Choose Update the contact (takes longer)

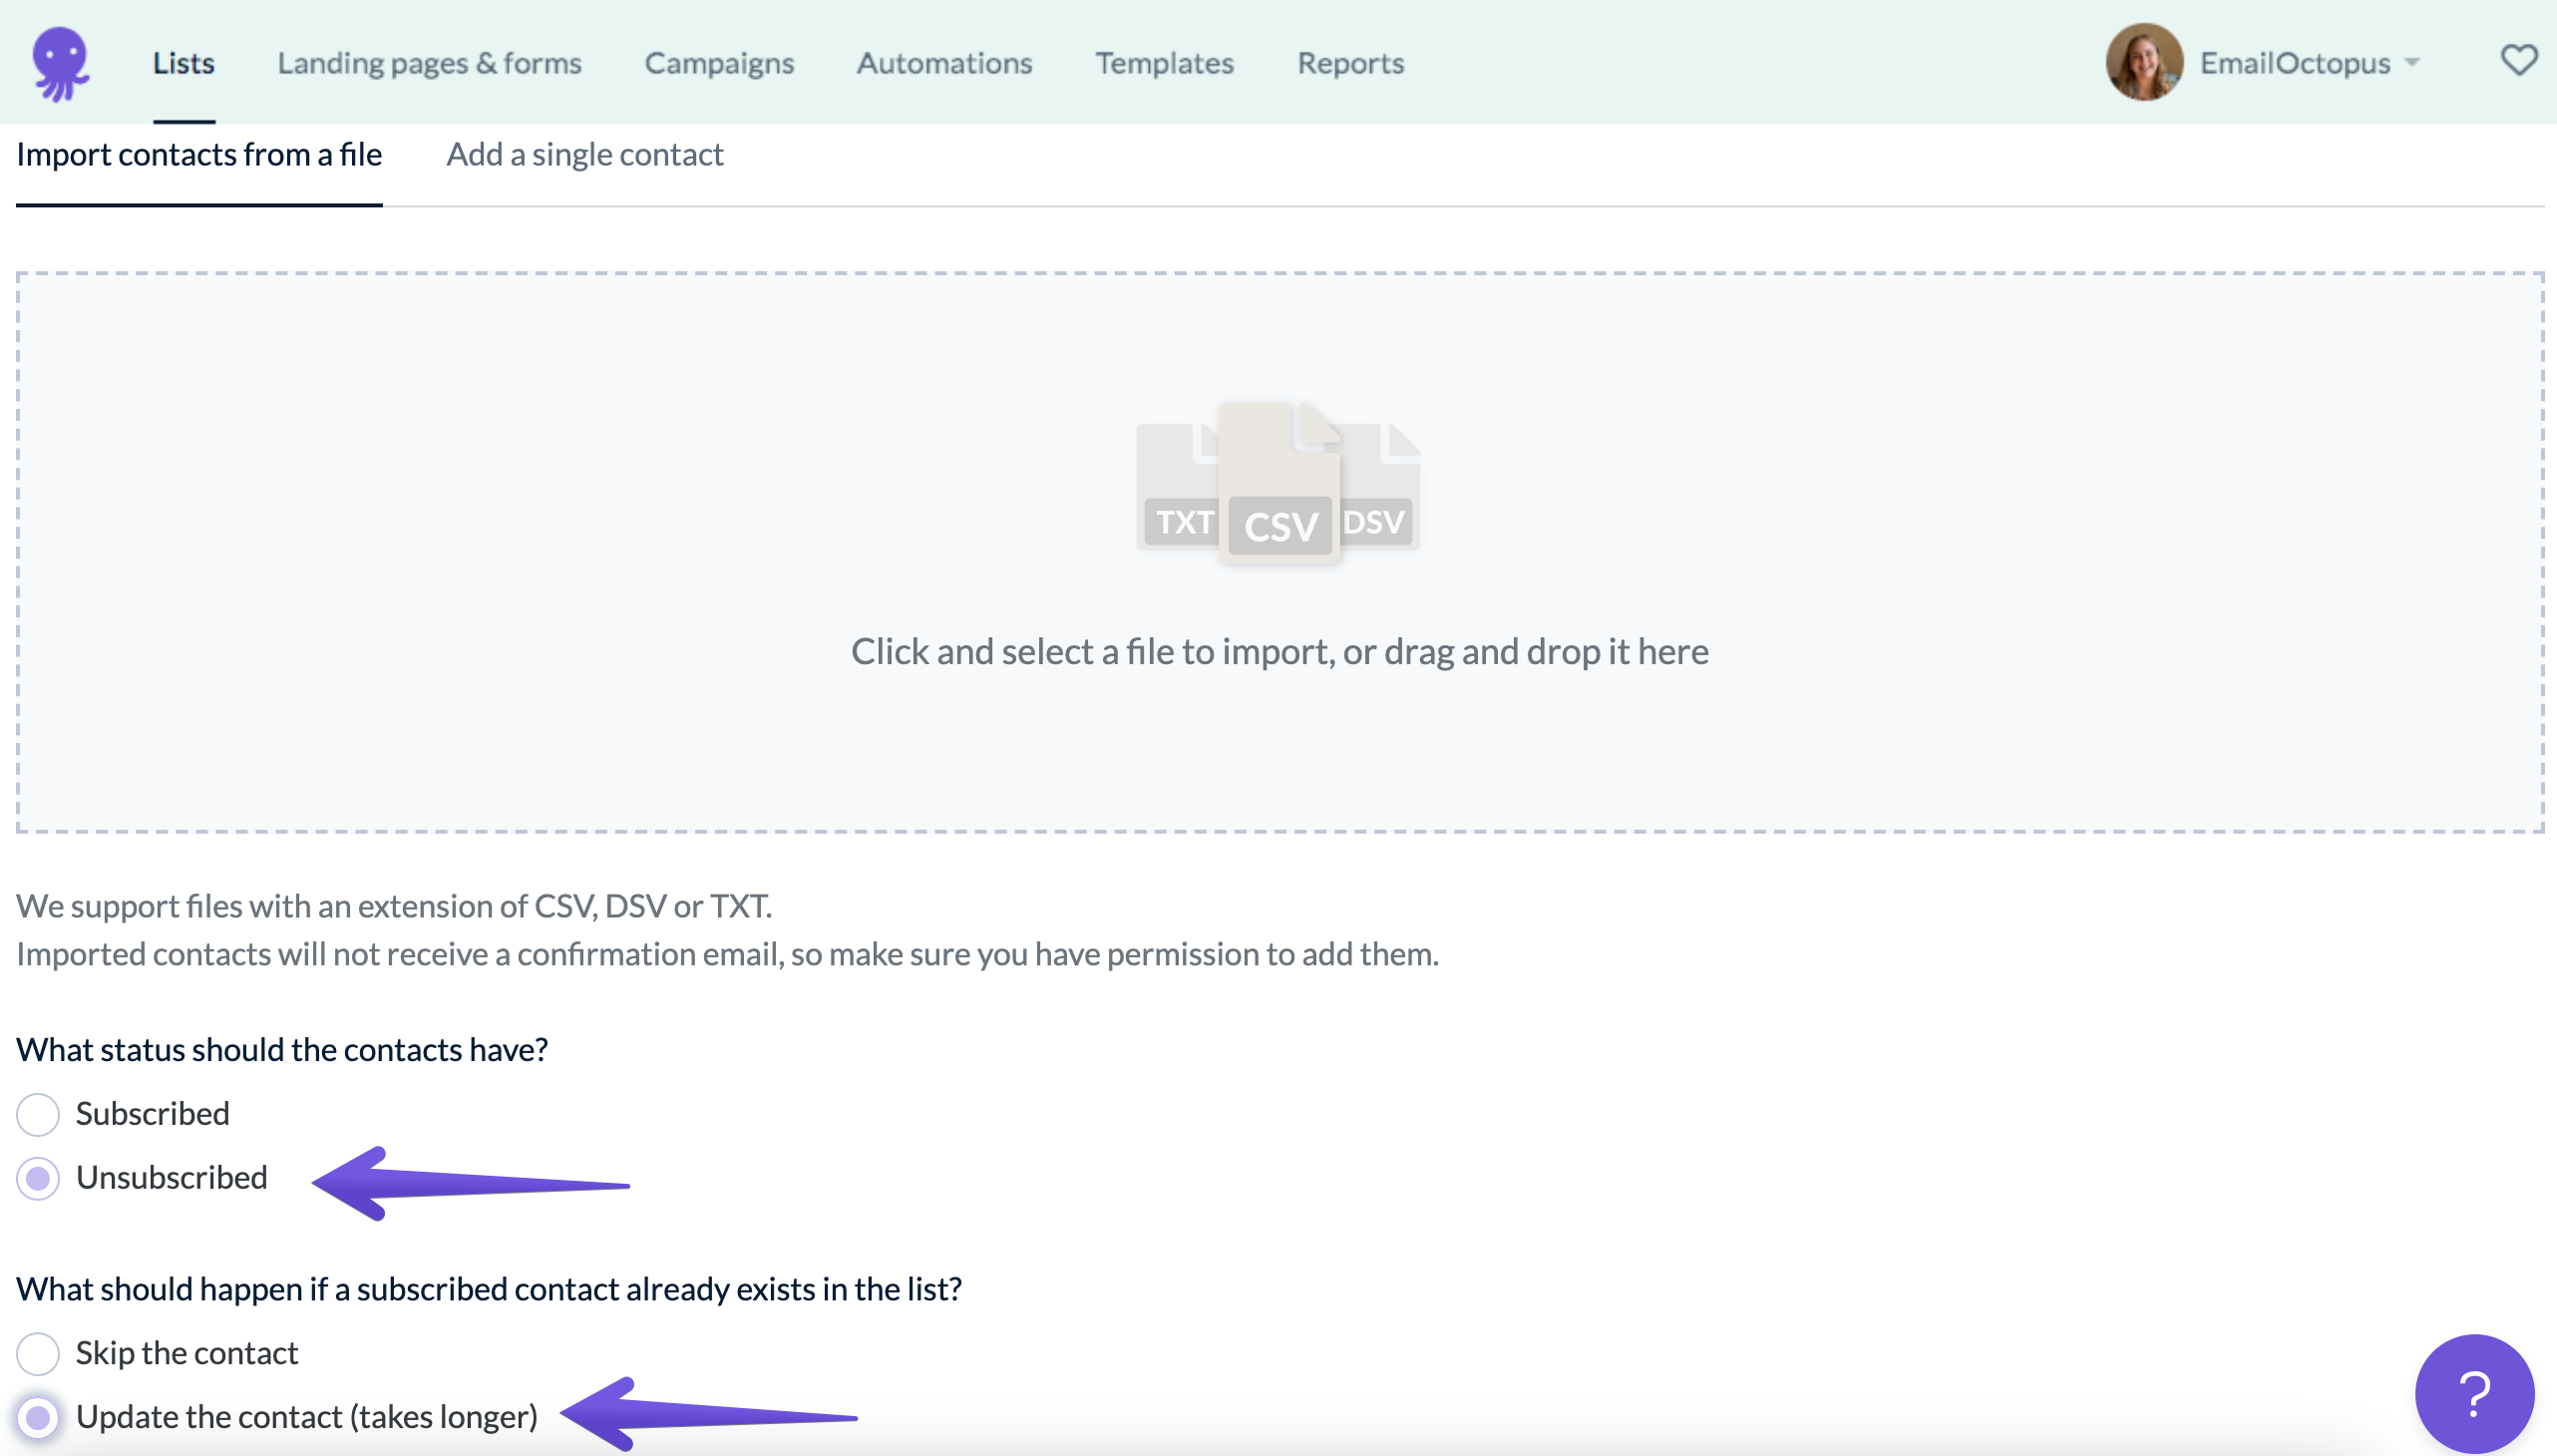pyautogui.click(x=38, y=1417)
